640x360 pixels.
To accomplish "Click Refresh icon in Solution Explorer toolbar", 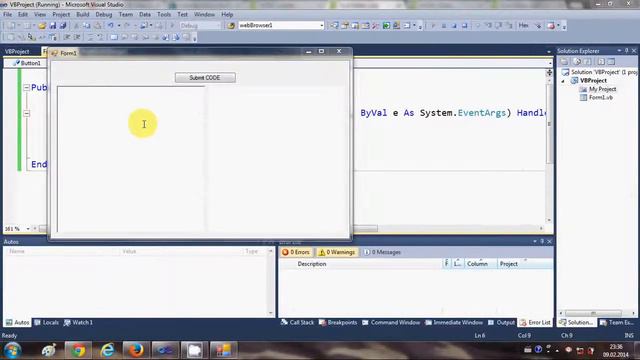I will click(587, 62).
